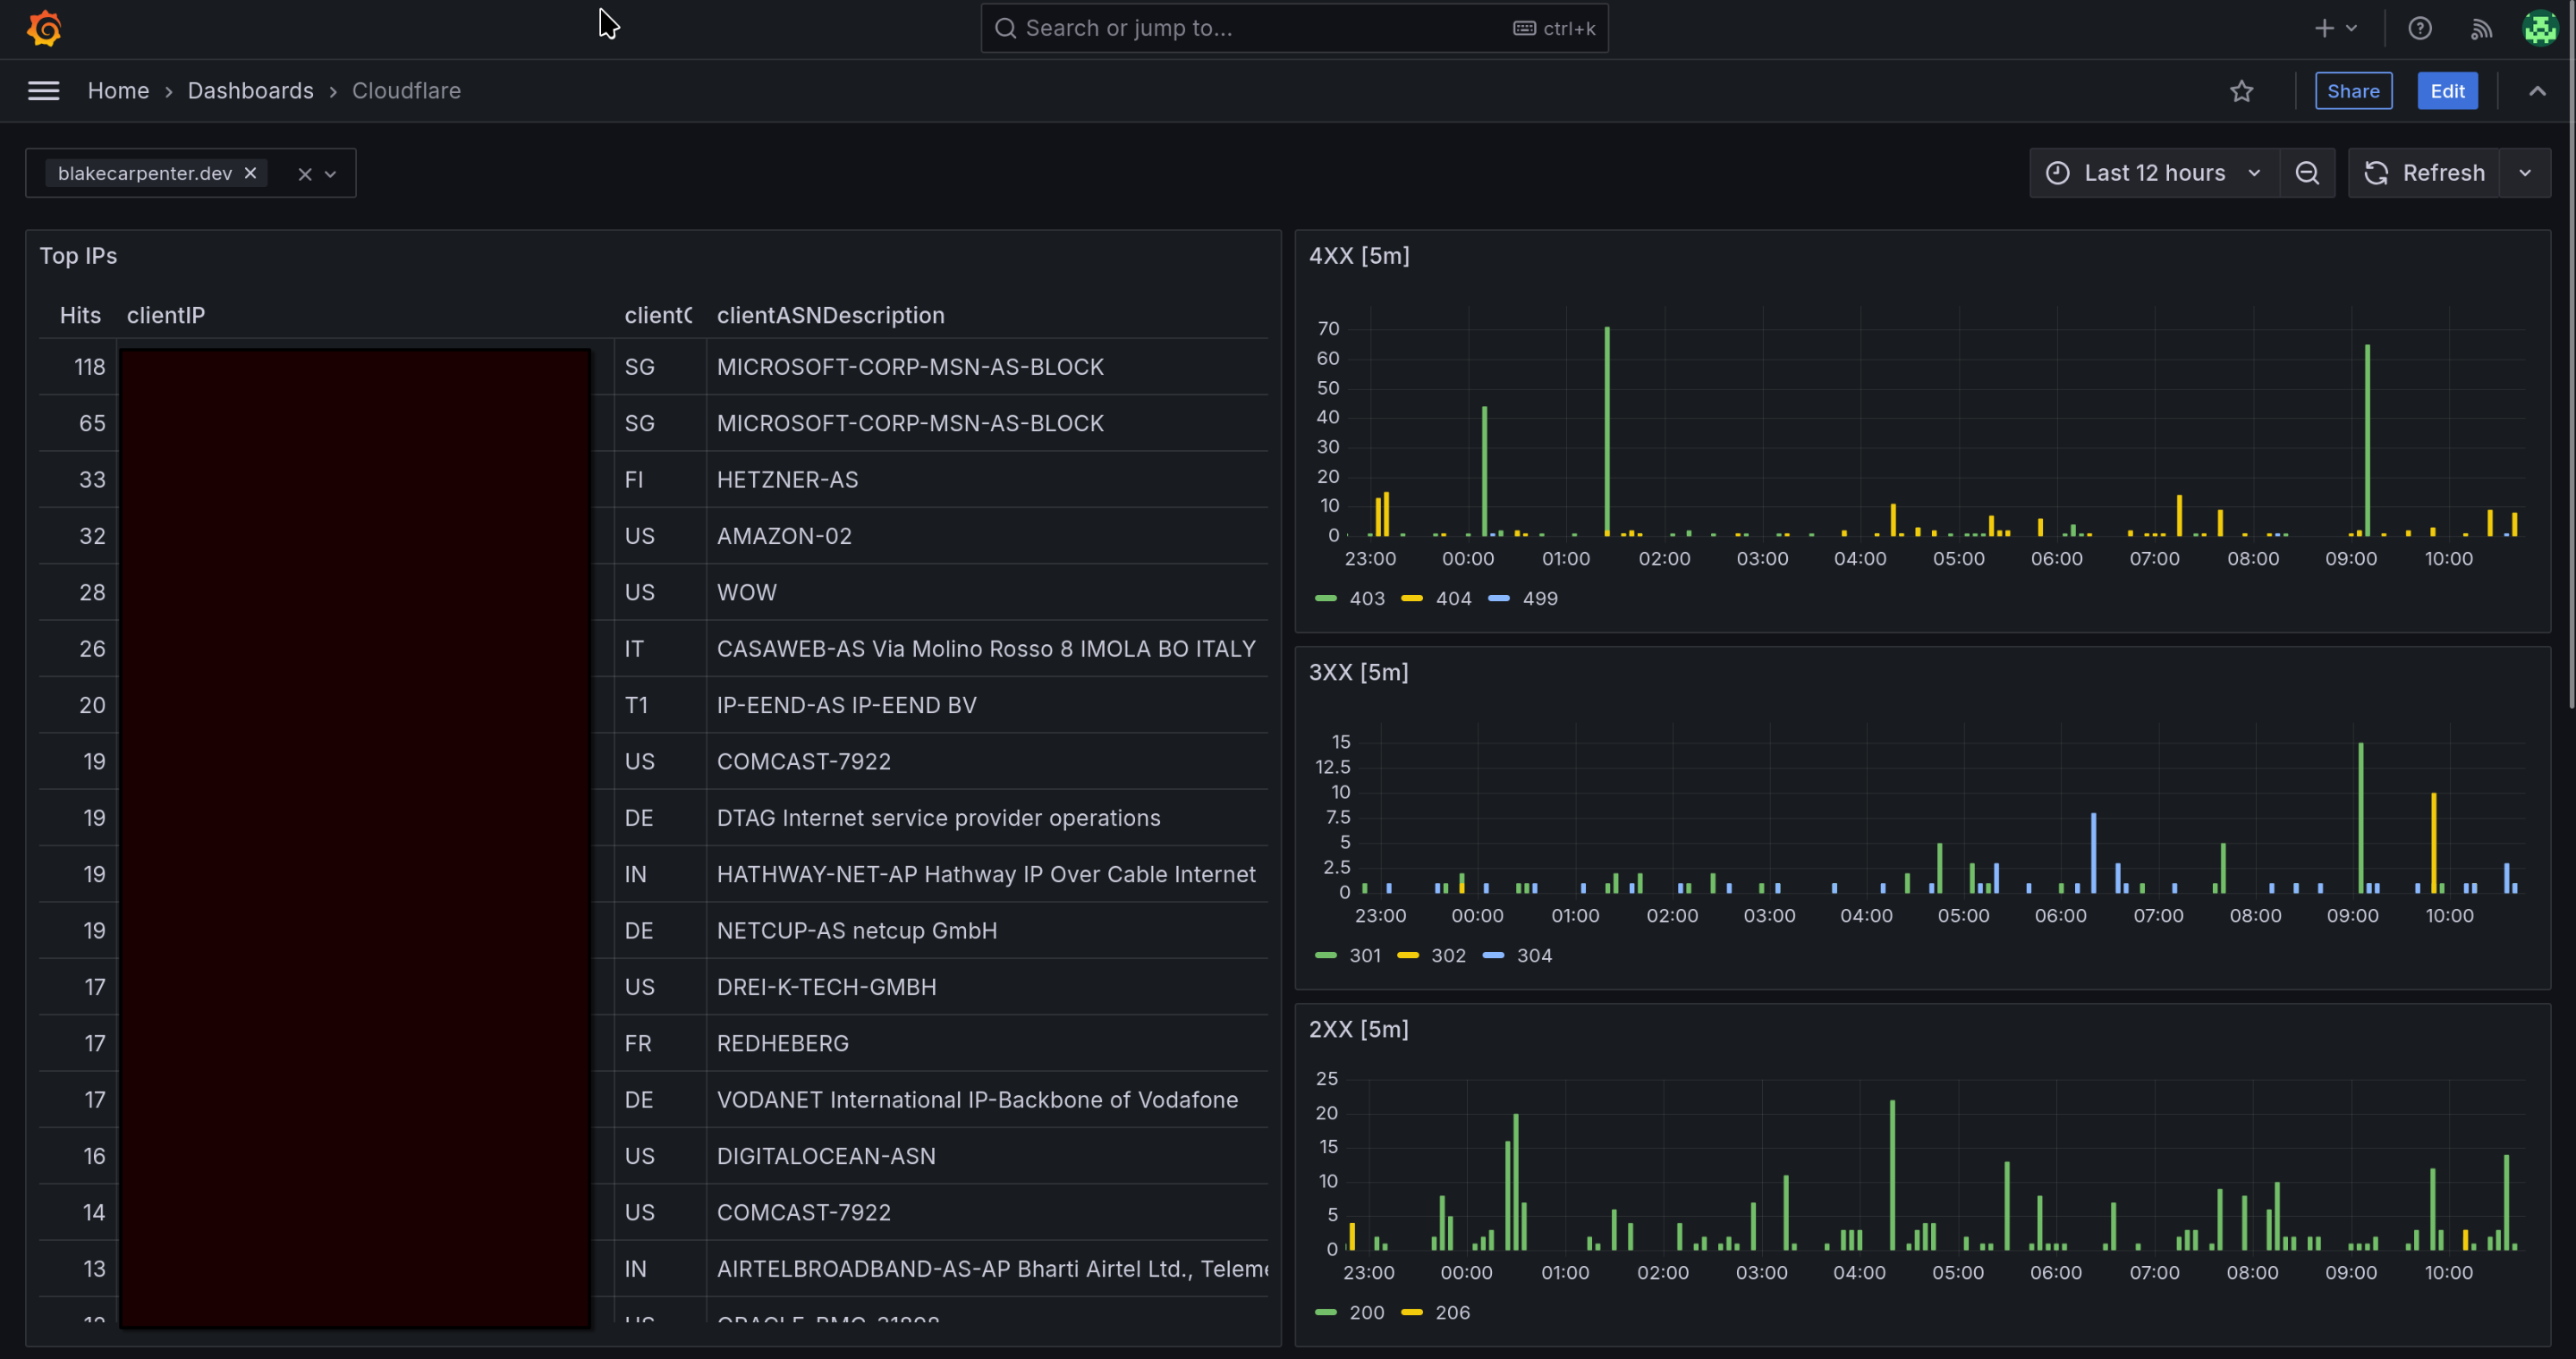Image resolution: width=2576 pixels, height=1359 pixels.
Task: Click the HATHWAY-NET-AP cell
Action: [x=986, y=874]
